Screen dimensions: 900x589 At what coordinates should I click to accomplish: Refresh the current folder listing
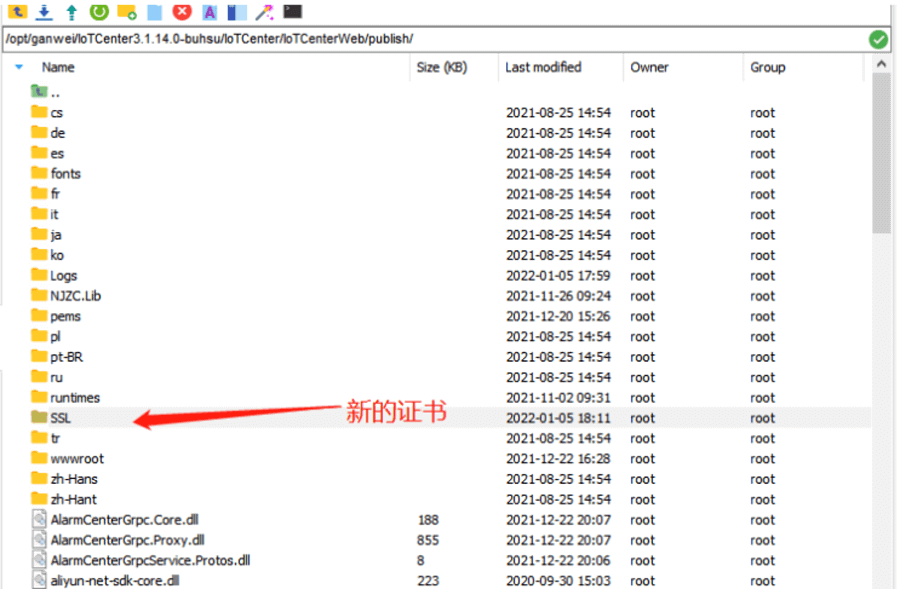click(99, 11)
